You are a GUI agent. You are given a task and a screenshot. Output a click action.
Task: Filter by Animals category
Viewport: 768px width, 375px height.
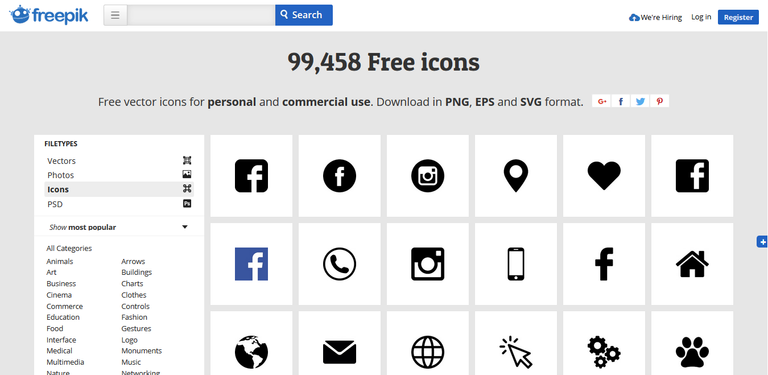tap(60, 261)
